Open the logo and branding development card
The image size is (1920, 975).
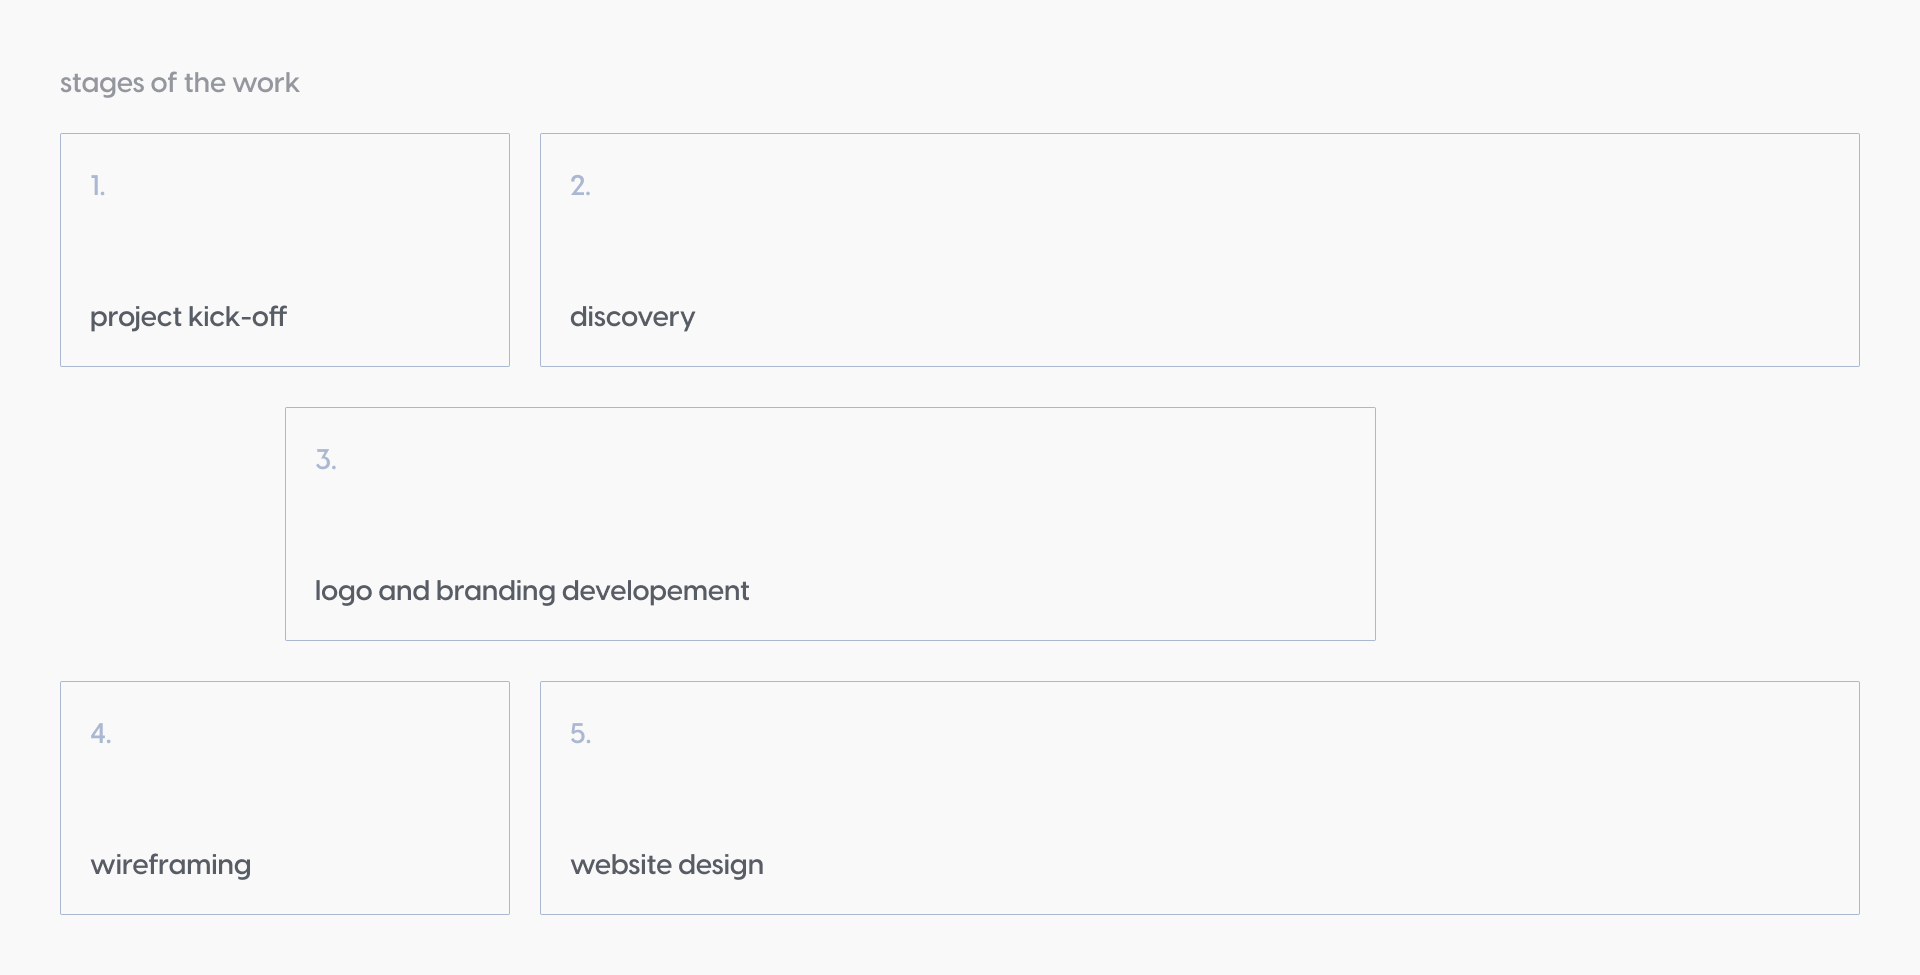click(830, 524)
